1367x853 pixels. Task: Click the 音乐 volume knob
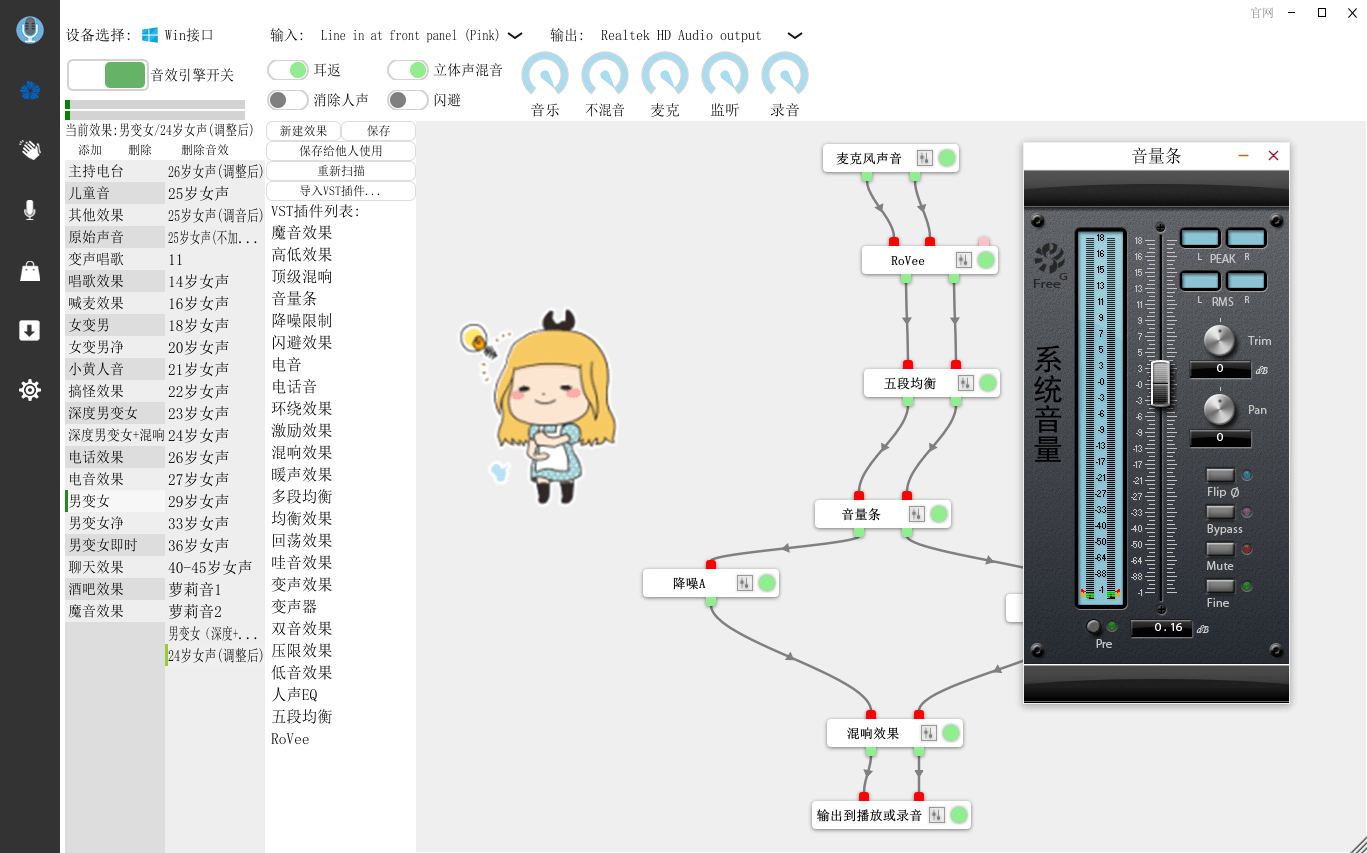pos(545,75)
